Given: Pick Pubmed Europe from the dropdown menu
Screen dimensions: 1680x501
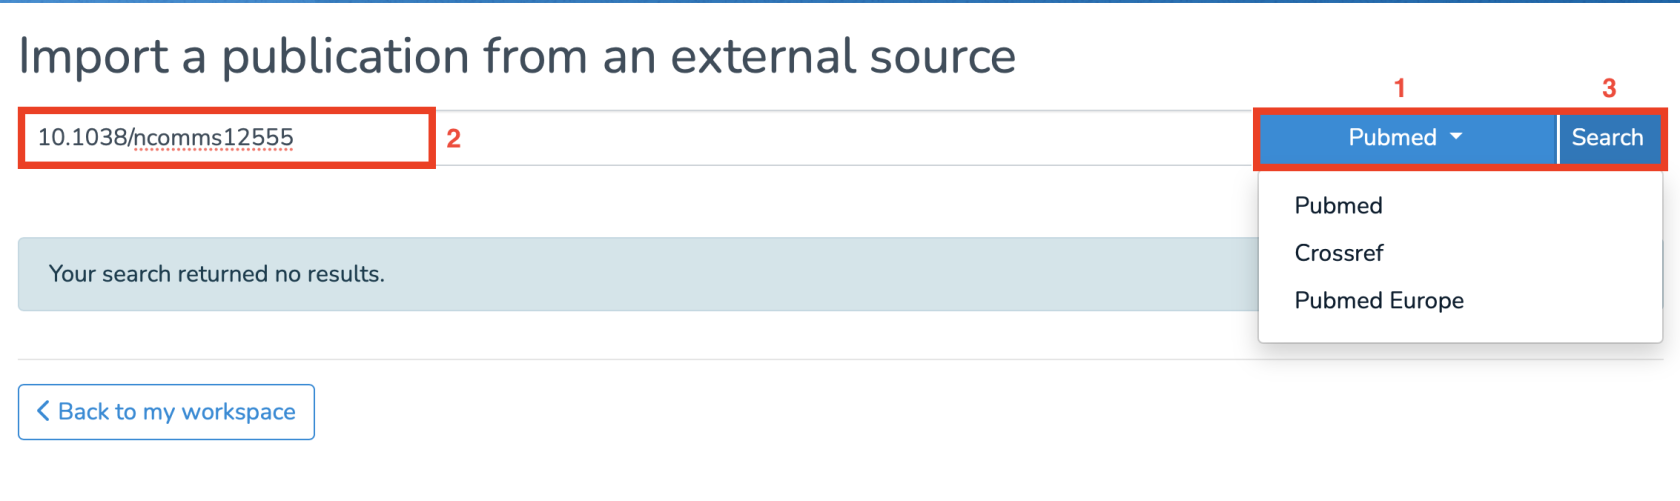Looking at the screenshot, I should 1378,301.
